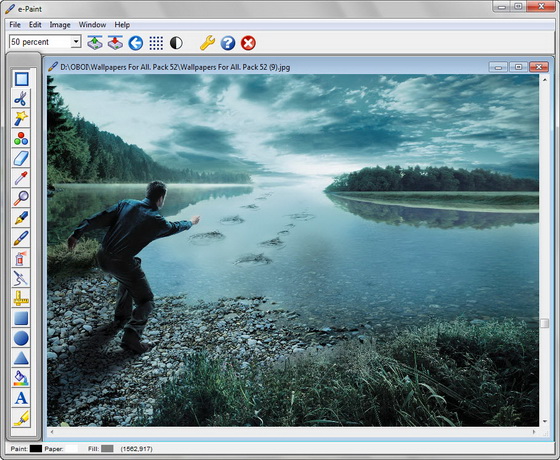Screen dimensions: 560x460
Task: Select the spray can tool
Action: [x=21, y=258]
